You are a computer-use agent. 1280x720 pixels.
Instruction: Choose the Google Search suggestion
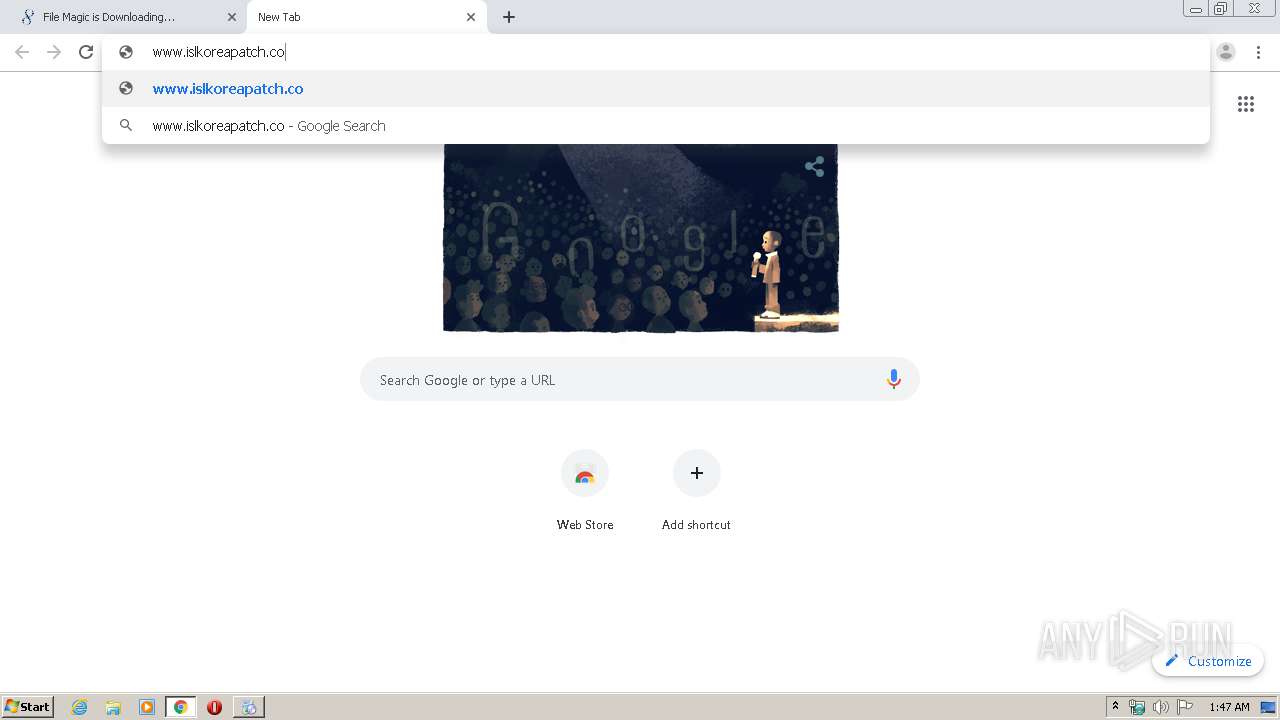point(656,126)
